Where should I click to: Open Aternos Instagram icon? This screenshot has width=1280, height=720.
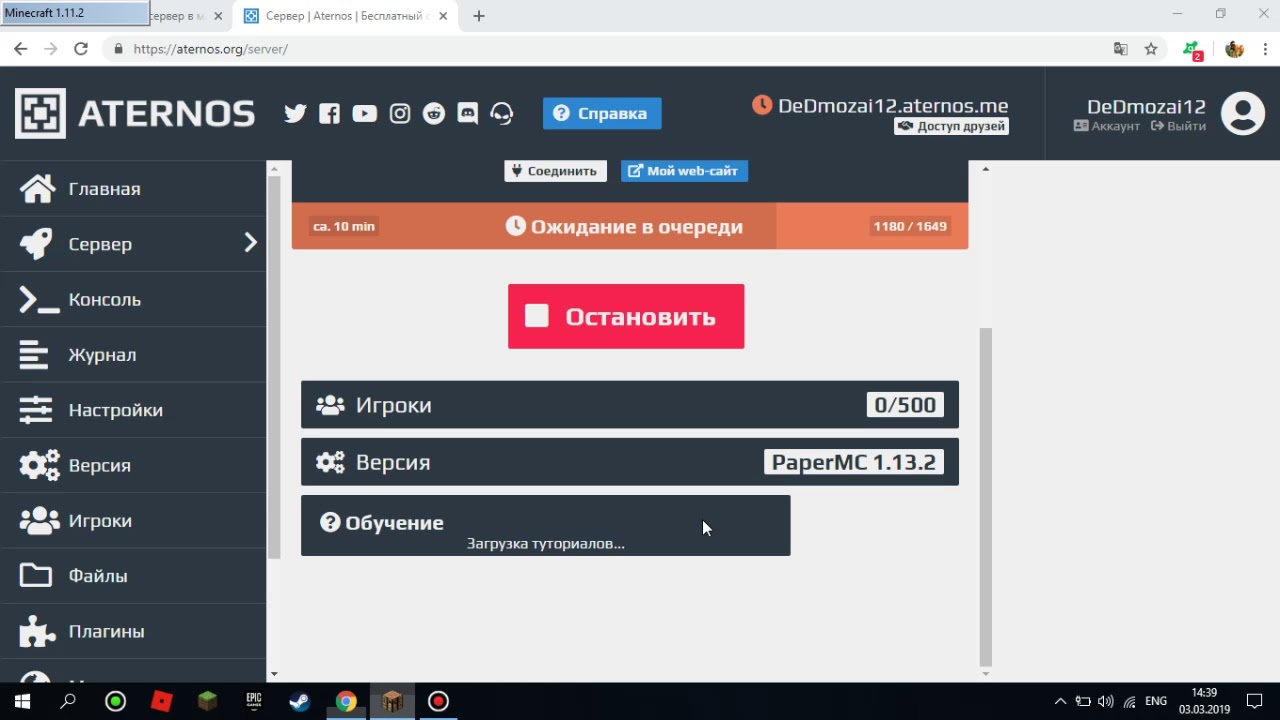400,113
